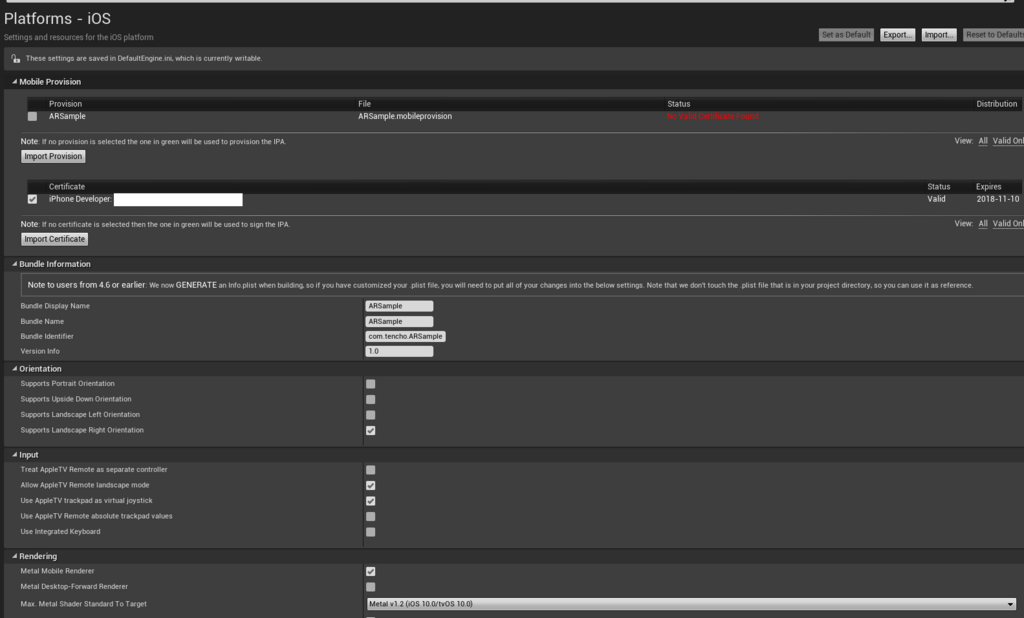The image size is (1024, 618).
Task: Click the certificate view Valid Only link
Action: 1008,223
